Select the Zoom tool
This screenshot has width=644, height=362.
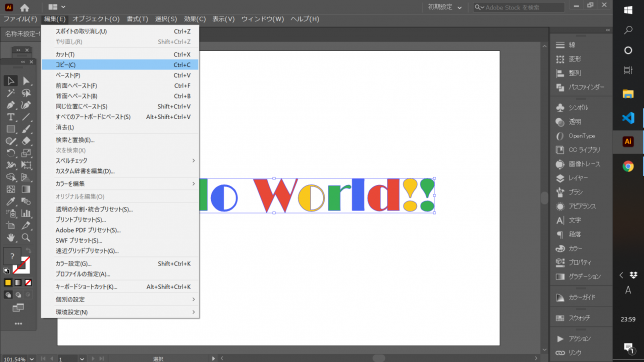point(26,237)
